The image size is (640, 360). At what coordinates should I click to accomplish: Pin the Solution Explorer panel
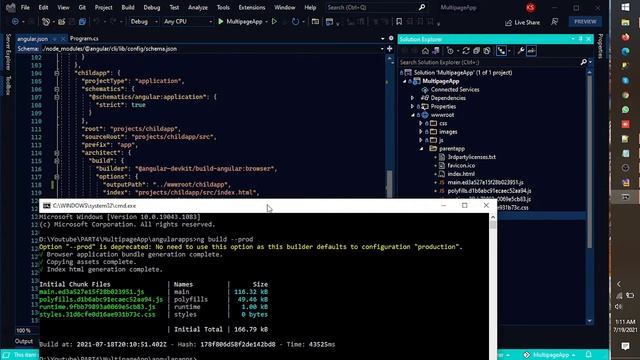tap(580, 39)
